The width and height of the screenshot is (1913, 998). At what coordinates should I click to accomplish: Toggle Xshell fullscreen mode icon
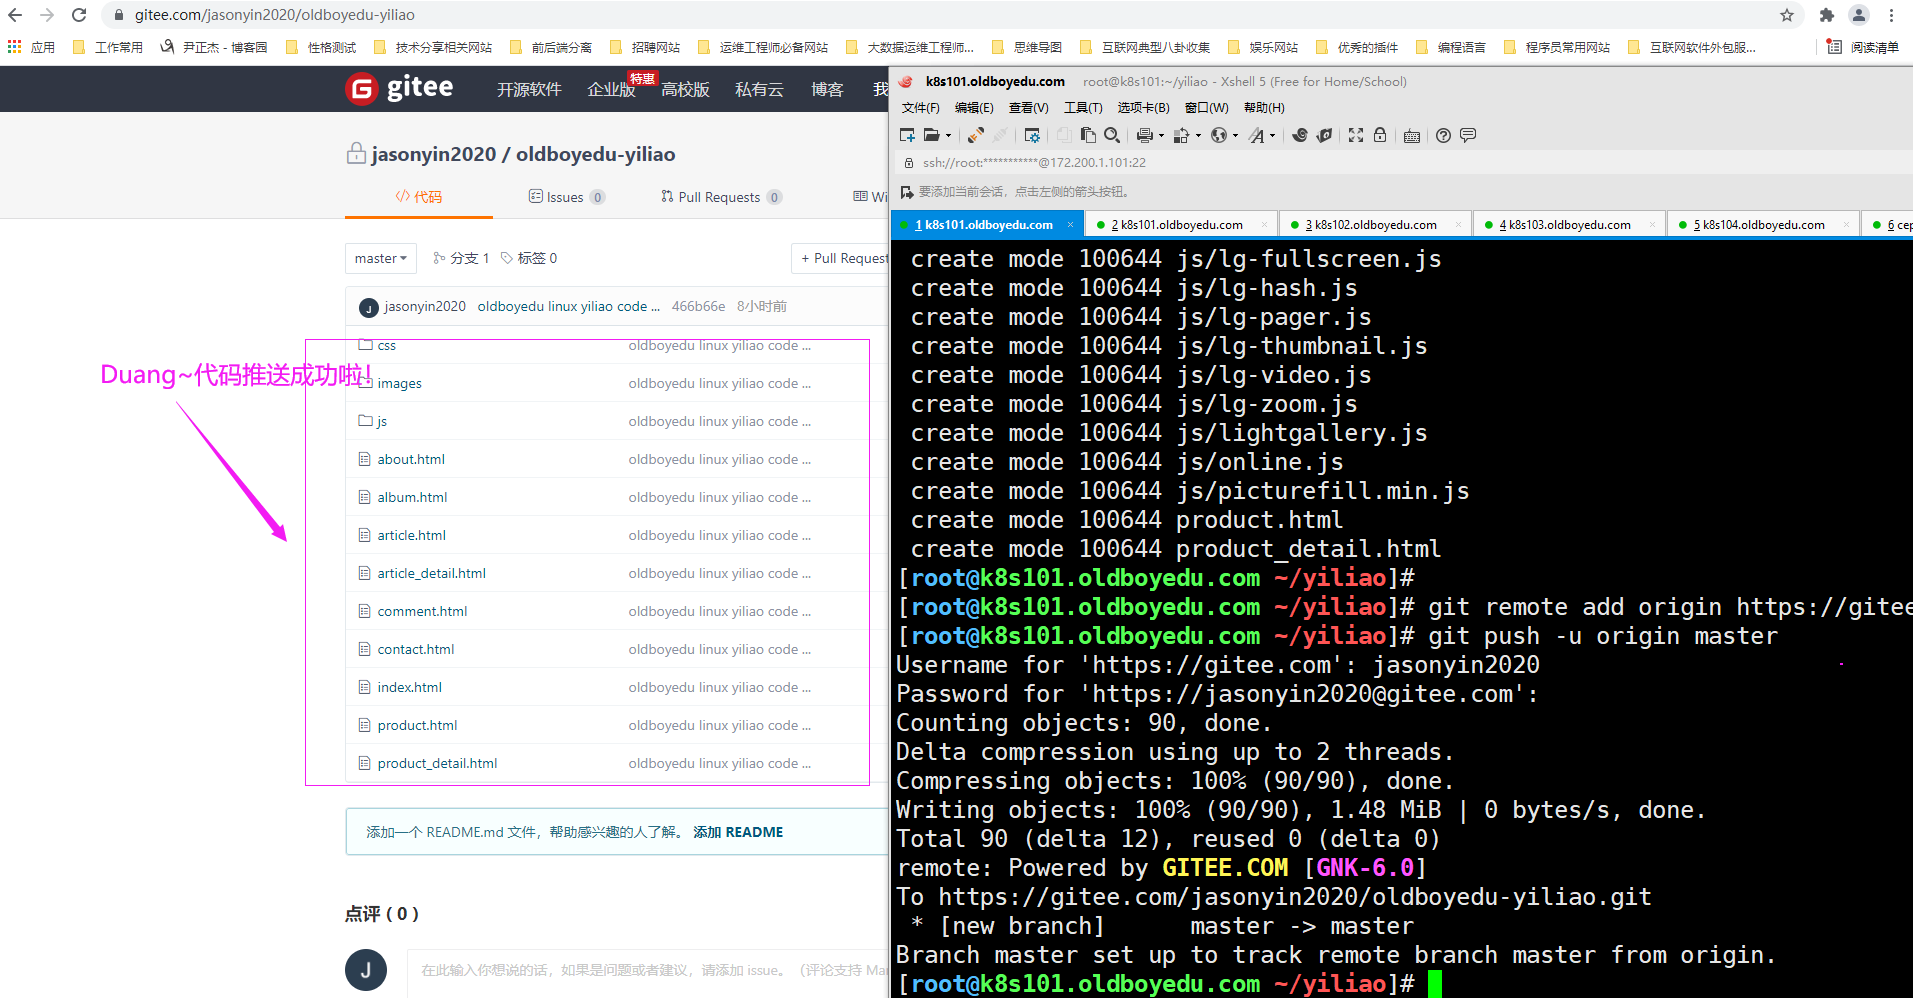point(1356,136)
